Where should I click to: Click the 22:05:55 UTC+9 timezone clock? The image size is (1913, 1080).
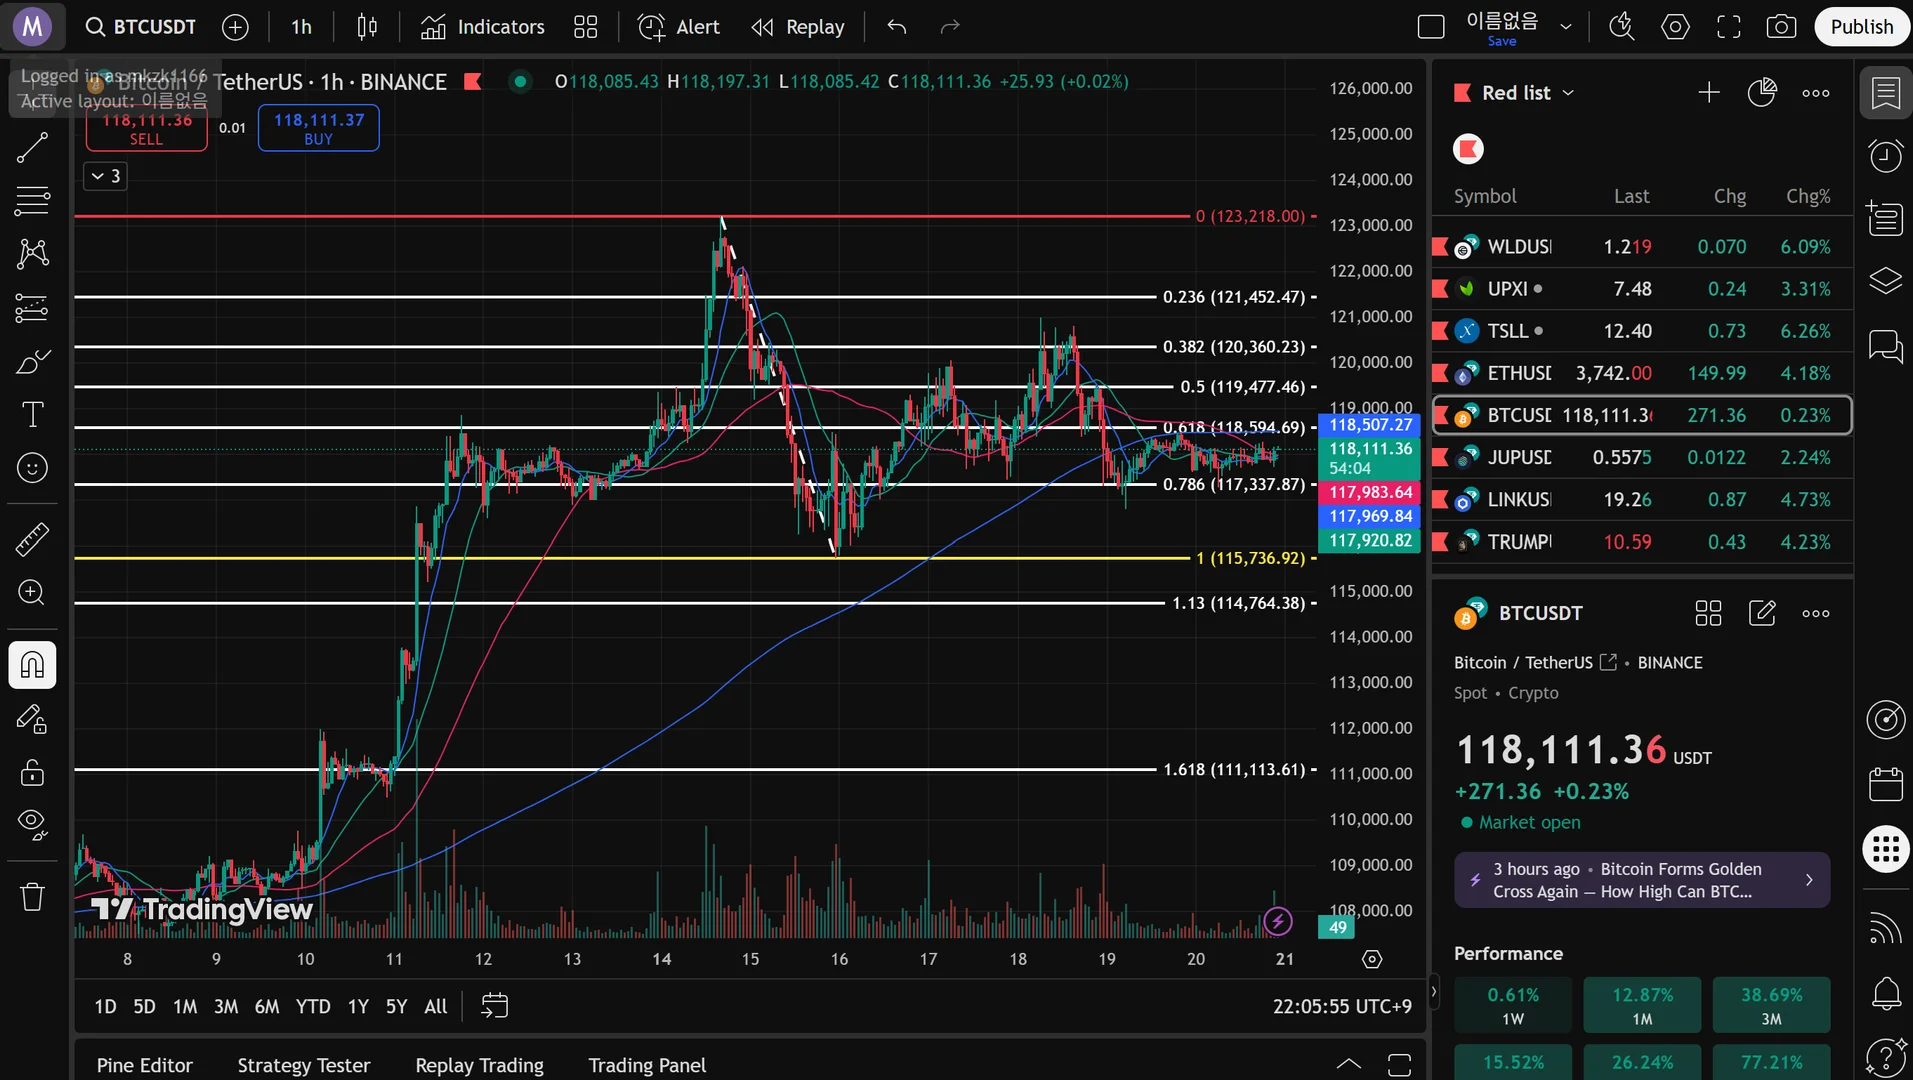click(1342, 1006)
